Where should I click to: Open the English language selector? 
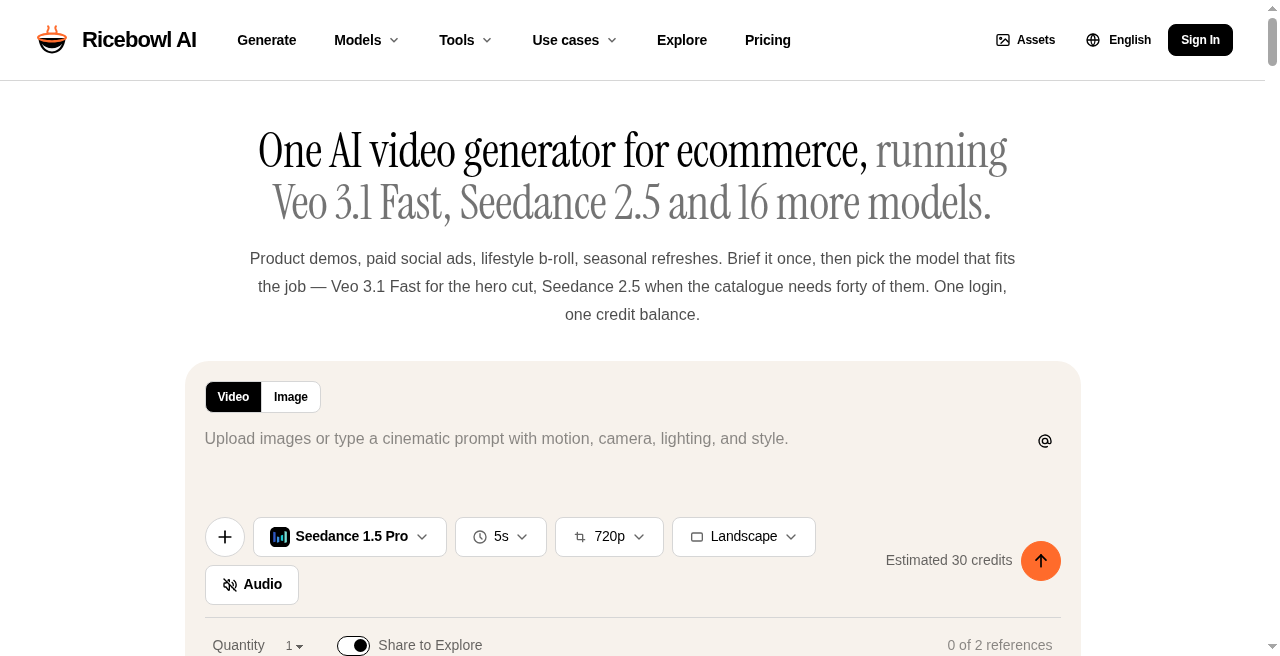tap(1118, 40)
